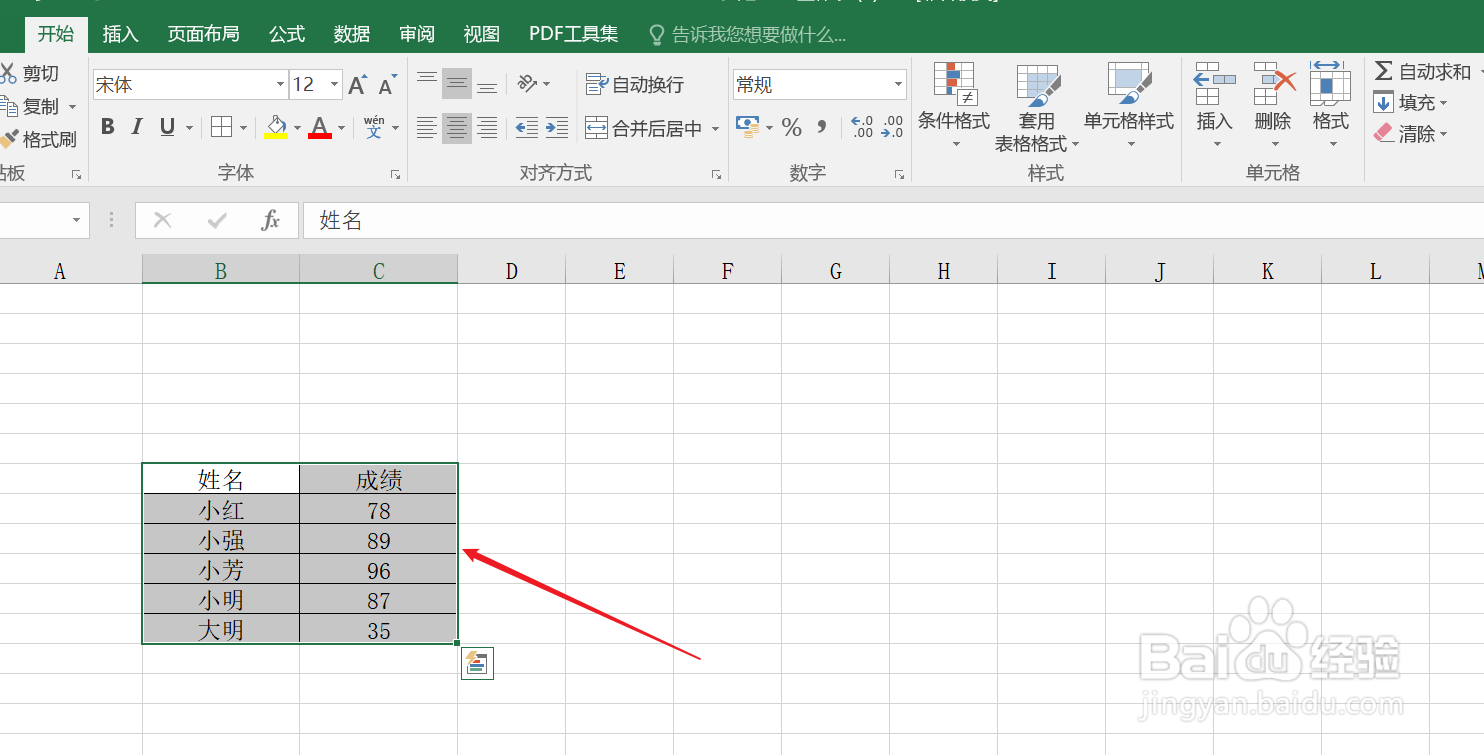Apply red font color A
Image resolution: width=1484 pixels, height=755 pixels.
coord(320,127)
